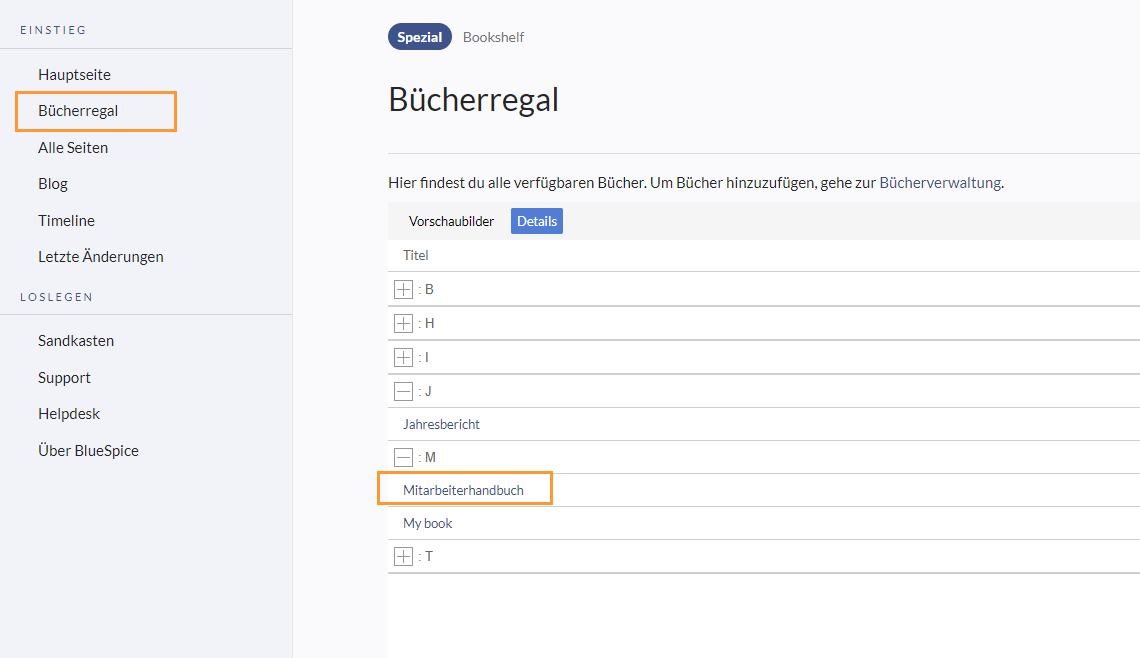
Task: Open the Sandkasten page
Action: tap(76, 341)
